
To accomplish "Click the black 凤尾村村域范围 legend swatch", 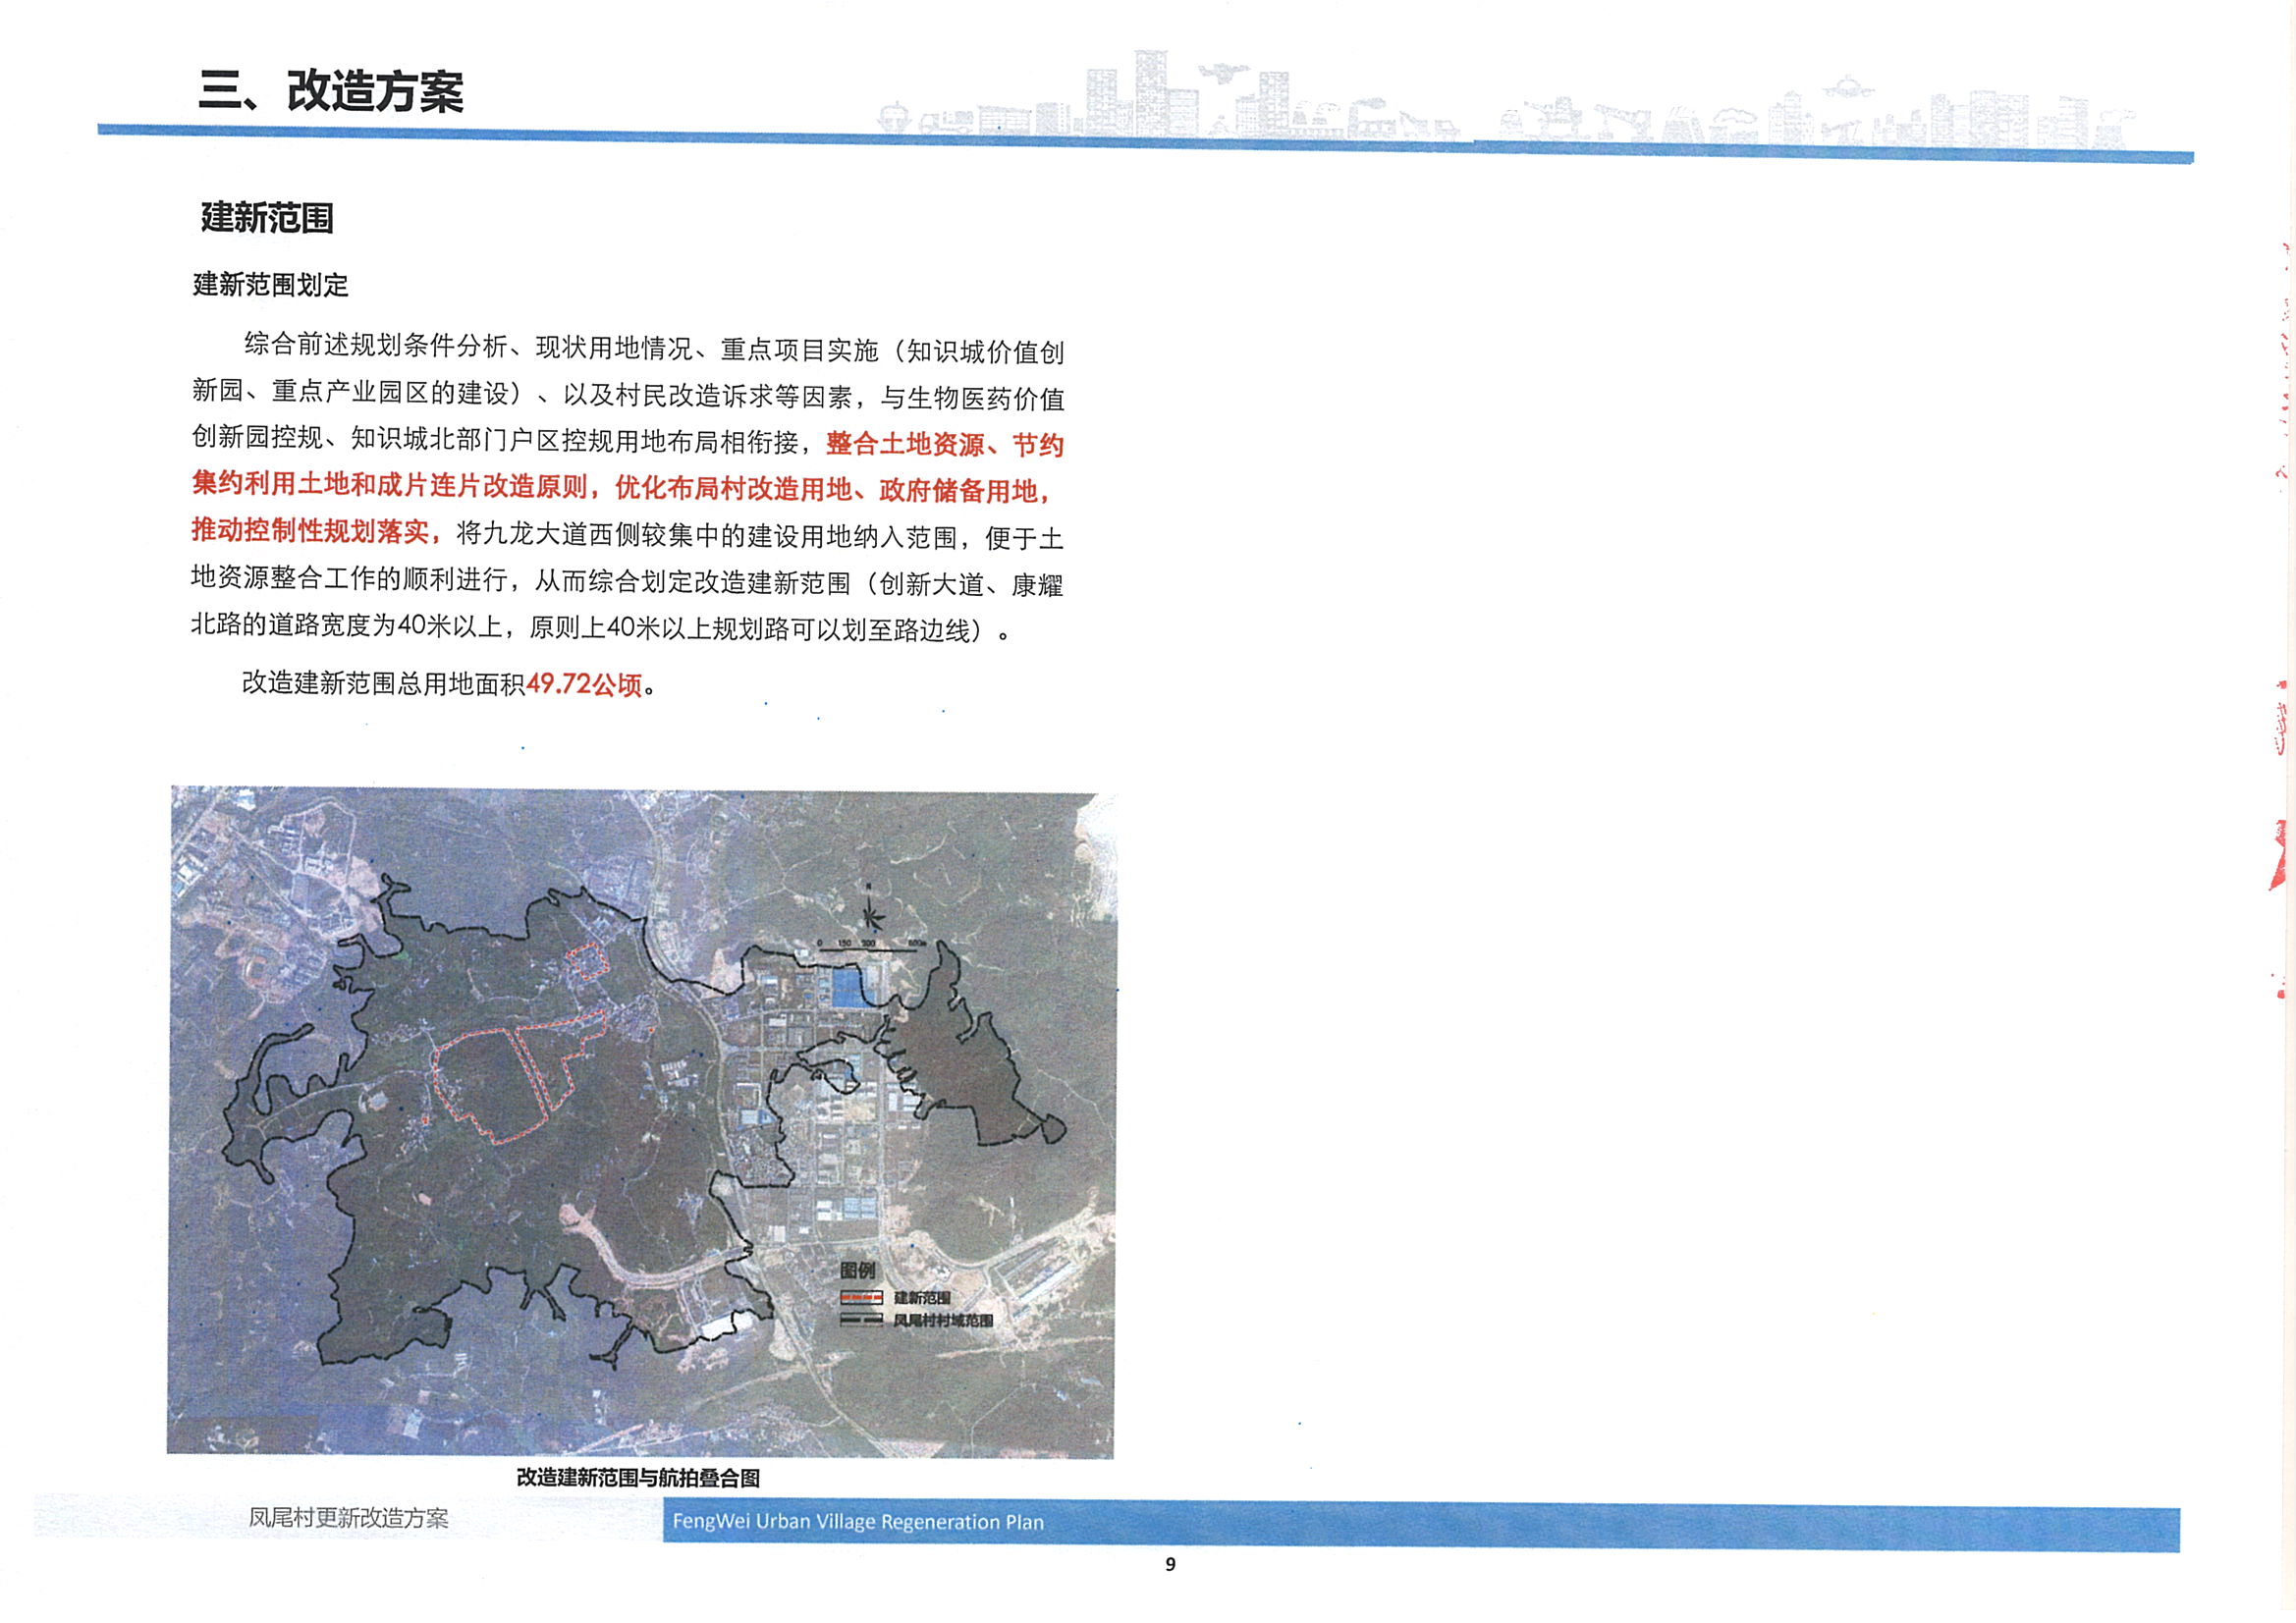I will click(861, 1320).
